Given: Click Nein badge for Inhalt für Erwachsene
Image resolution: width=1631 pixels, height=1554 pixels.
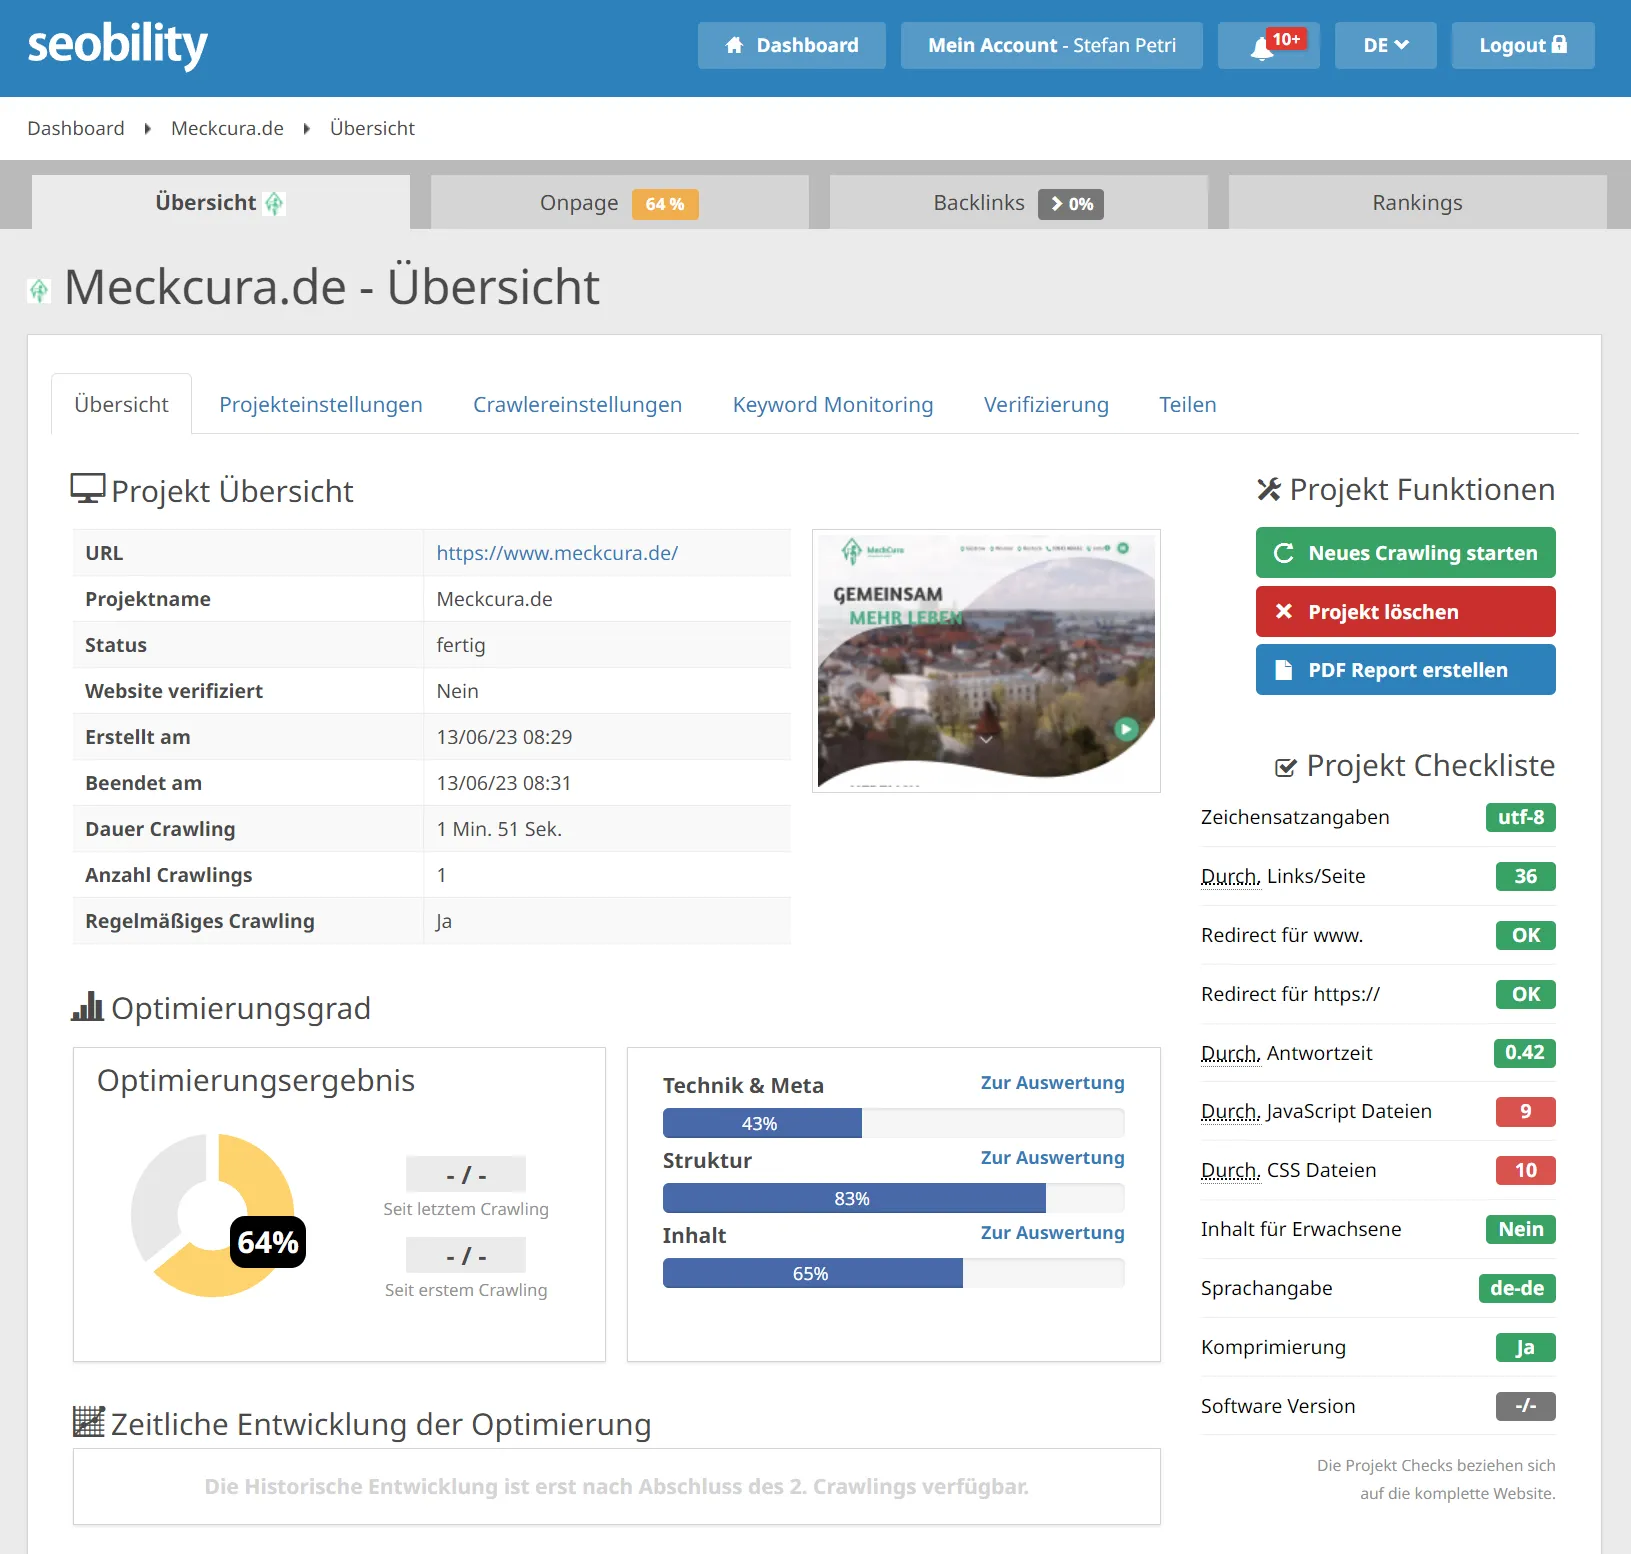Looking at the screenshot, I should tap(1521, 1229).
